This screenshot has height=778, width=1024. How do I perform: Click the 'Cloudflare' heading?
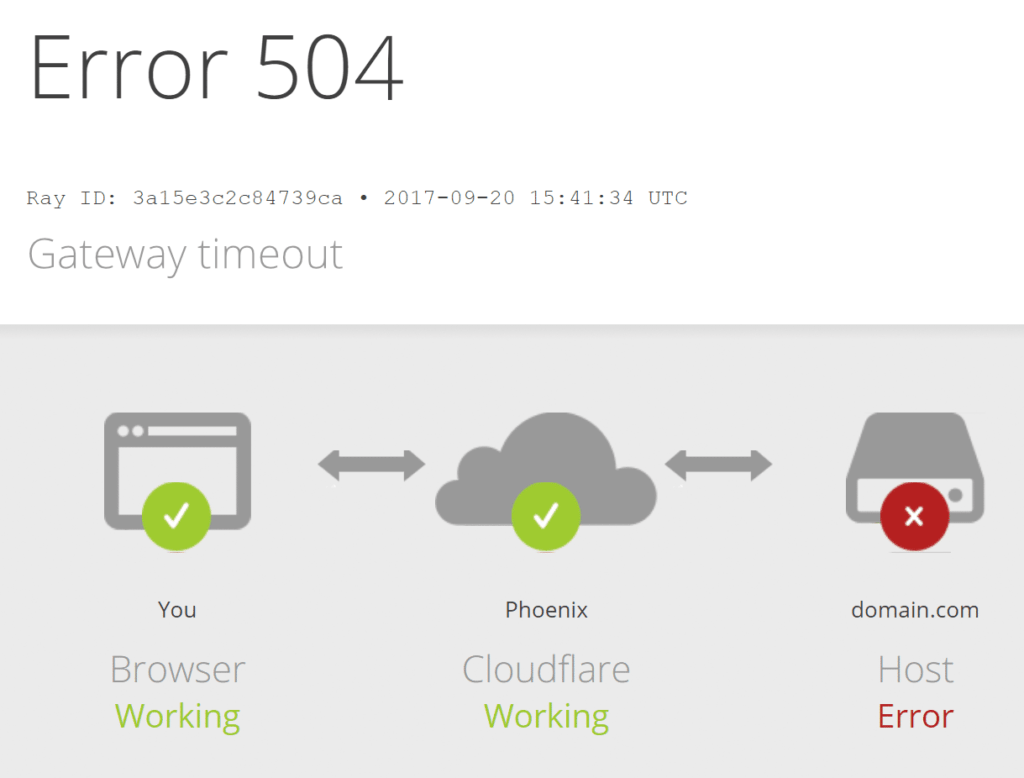(x=547, y=670)
